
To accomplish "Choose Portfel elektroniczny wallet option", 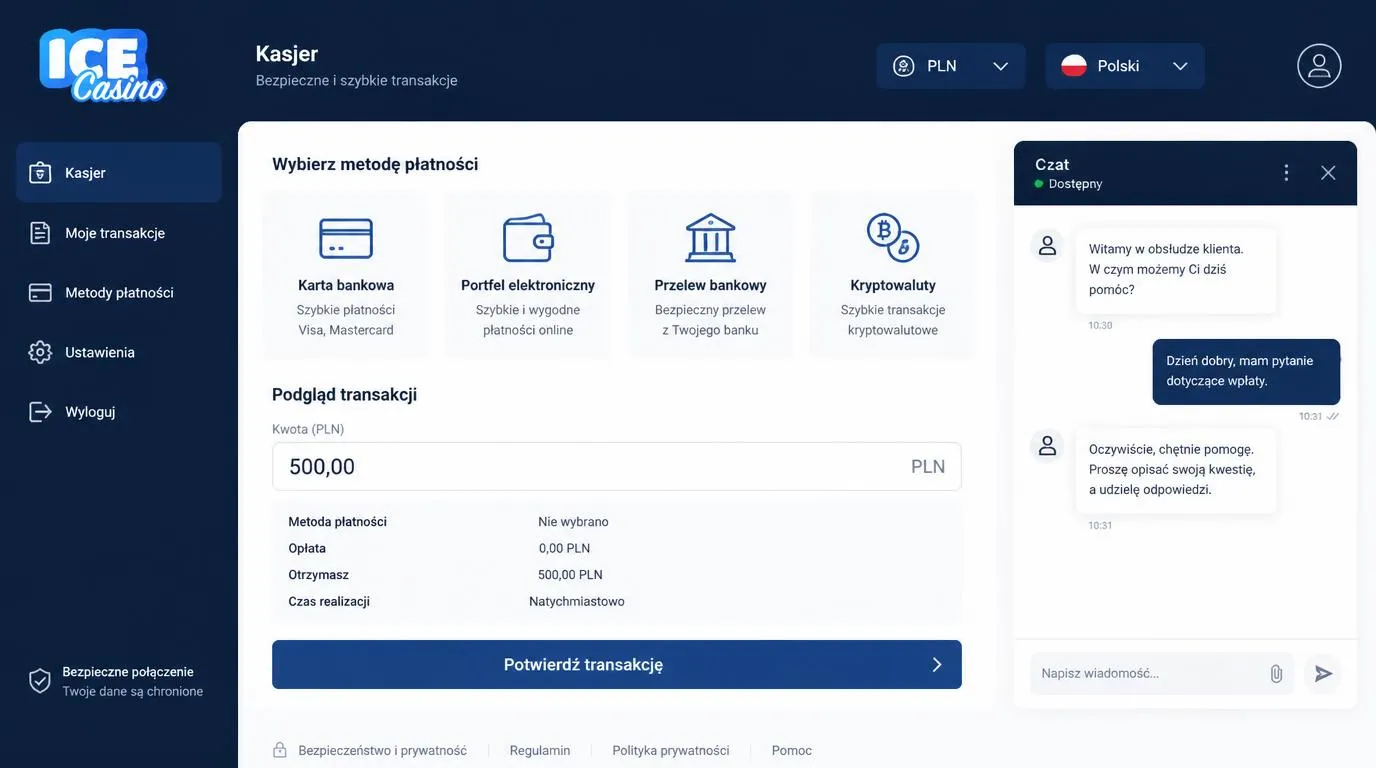I will click(528, 275).
